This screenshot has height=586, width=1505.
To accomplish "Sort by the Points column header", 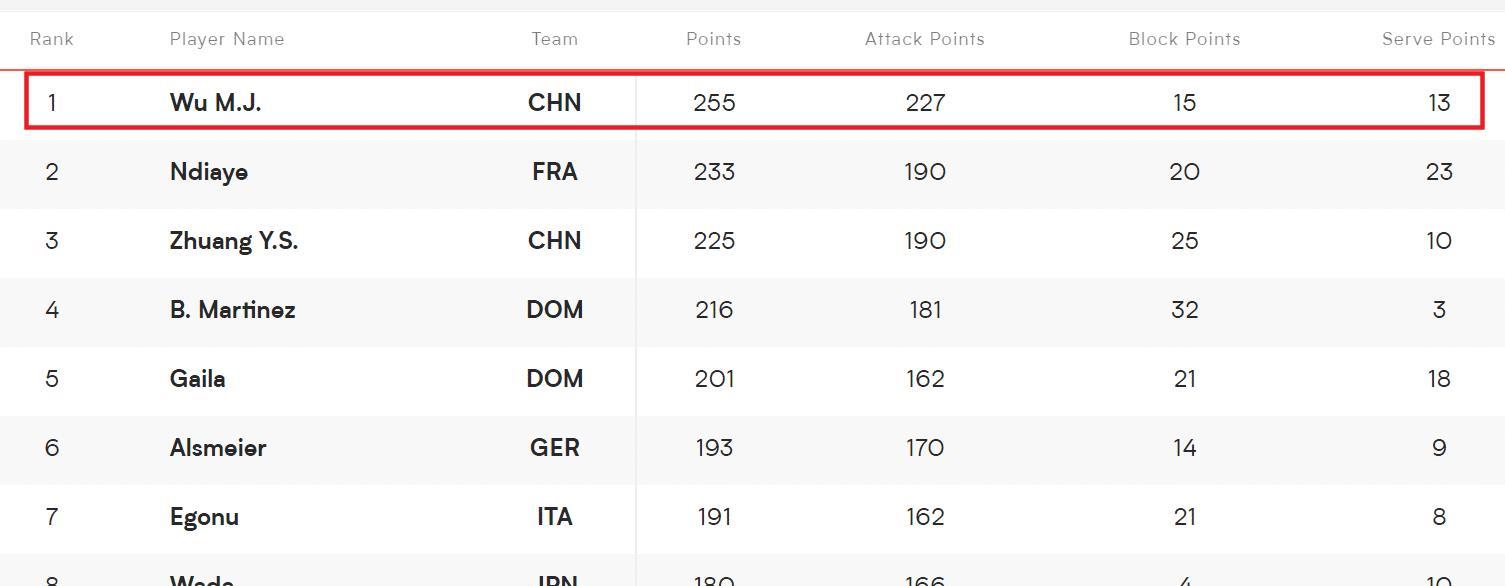I will pyautogui.click(x=713, y=39).
